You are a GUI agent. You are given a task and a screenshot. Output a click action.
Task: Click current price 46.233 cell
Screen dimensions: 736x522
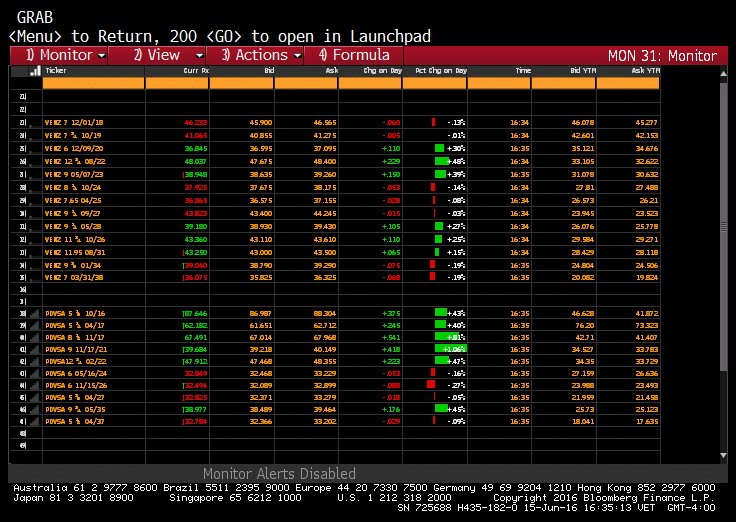tap(196, 123)
